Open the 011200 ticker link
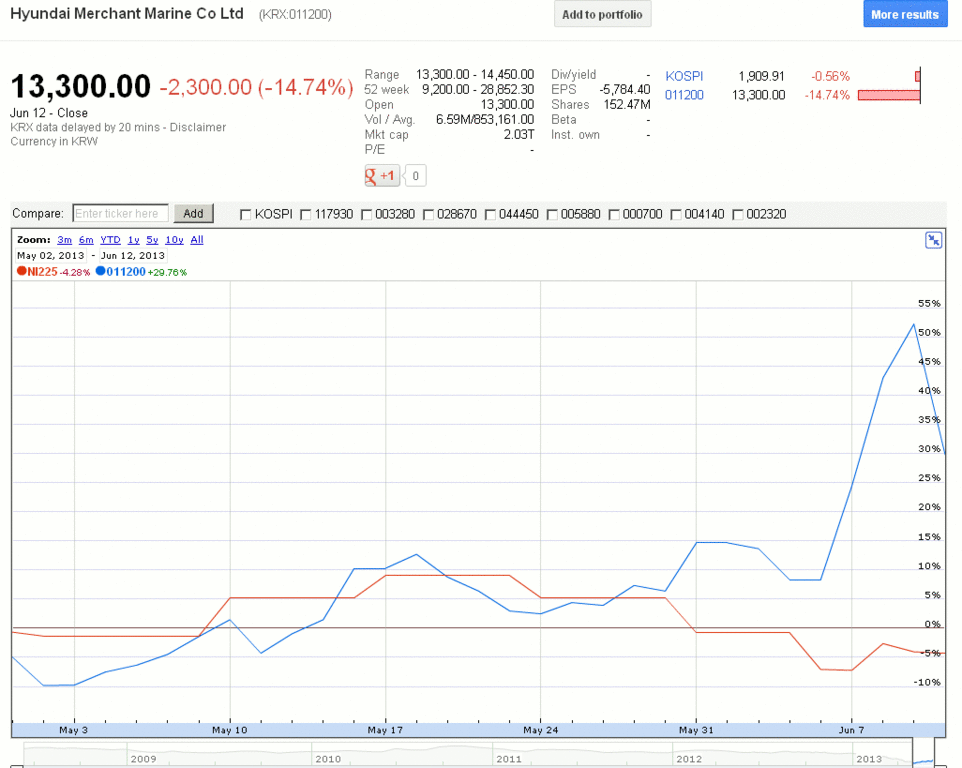The image size is (962, 768). [684, 95]
